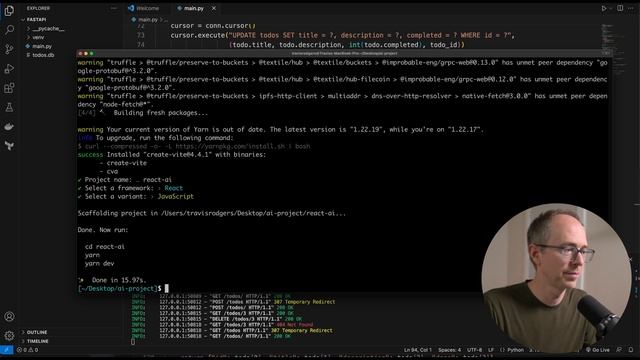Open todos.db in the file tree
The image size is (640, 360).
click(43, 55)
